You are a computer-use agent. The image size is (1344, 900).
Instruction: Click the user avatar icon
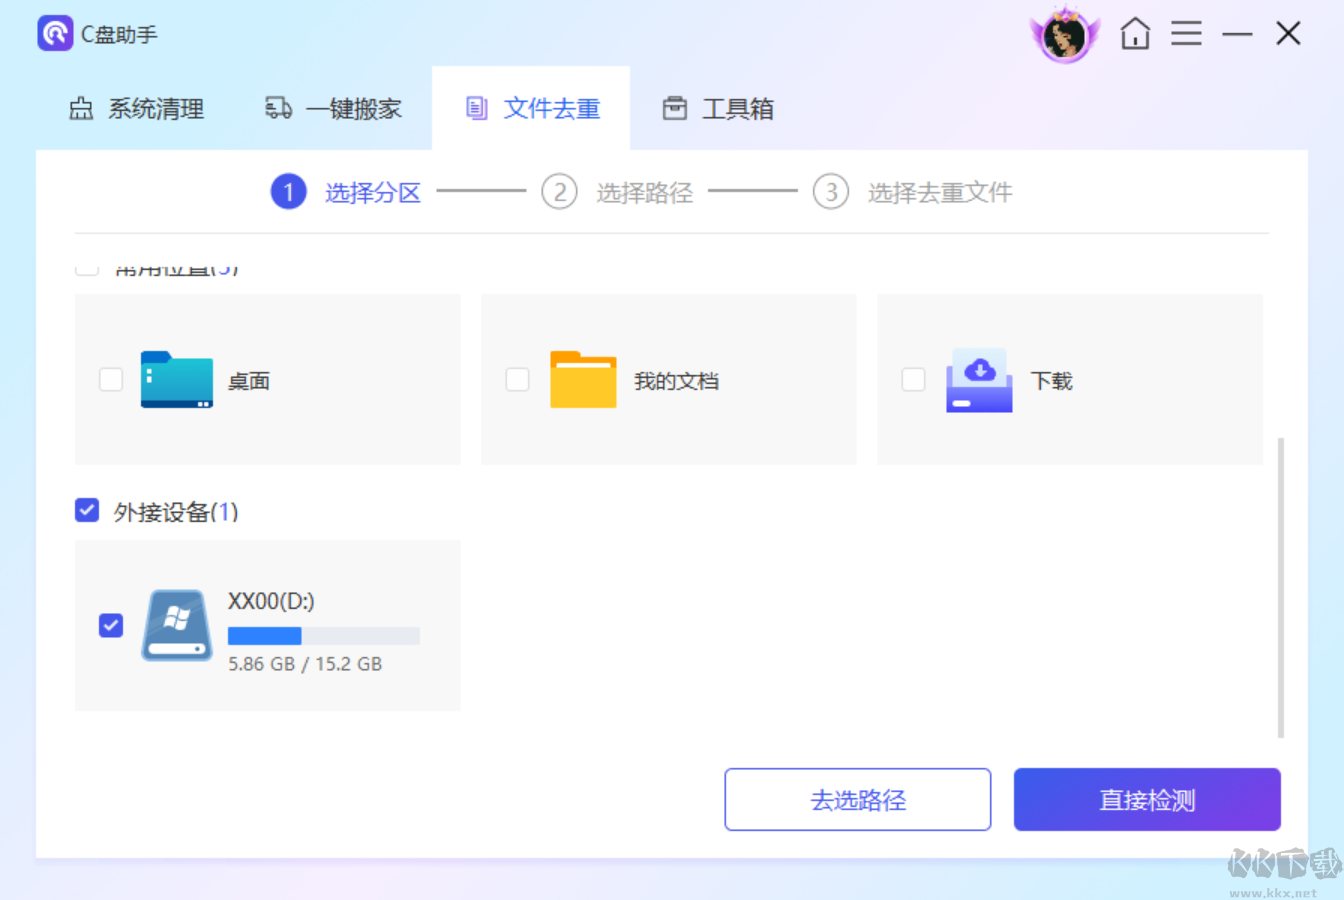[1065, 33]
